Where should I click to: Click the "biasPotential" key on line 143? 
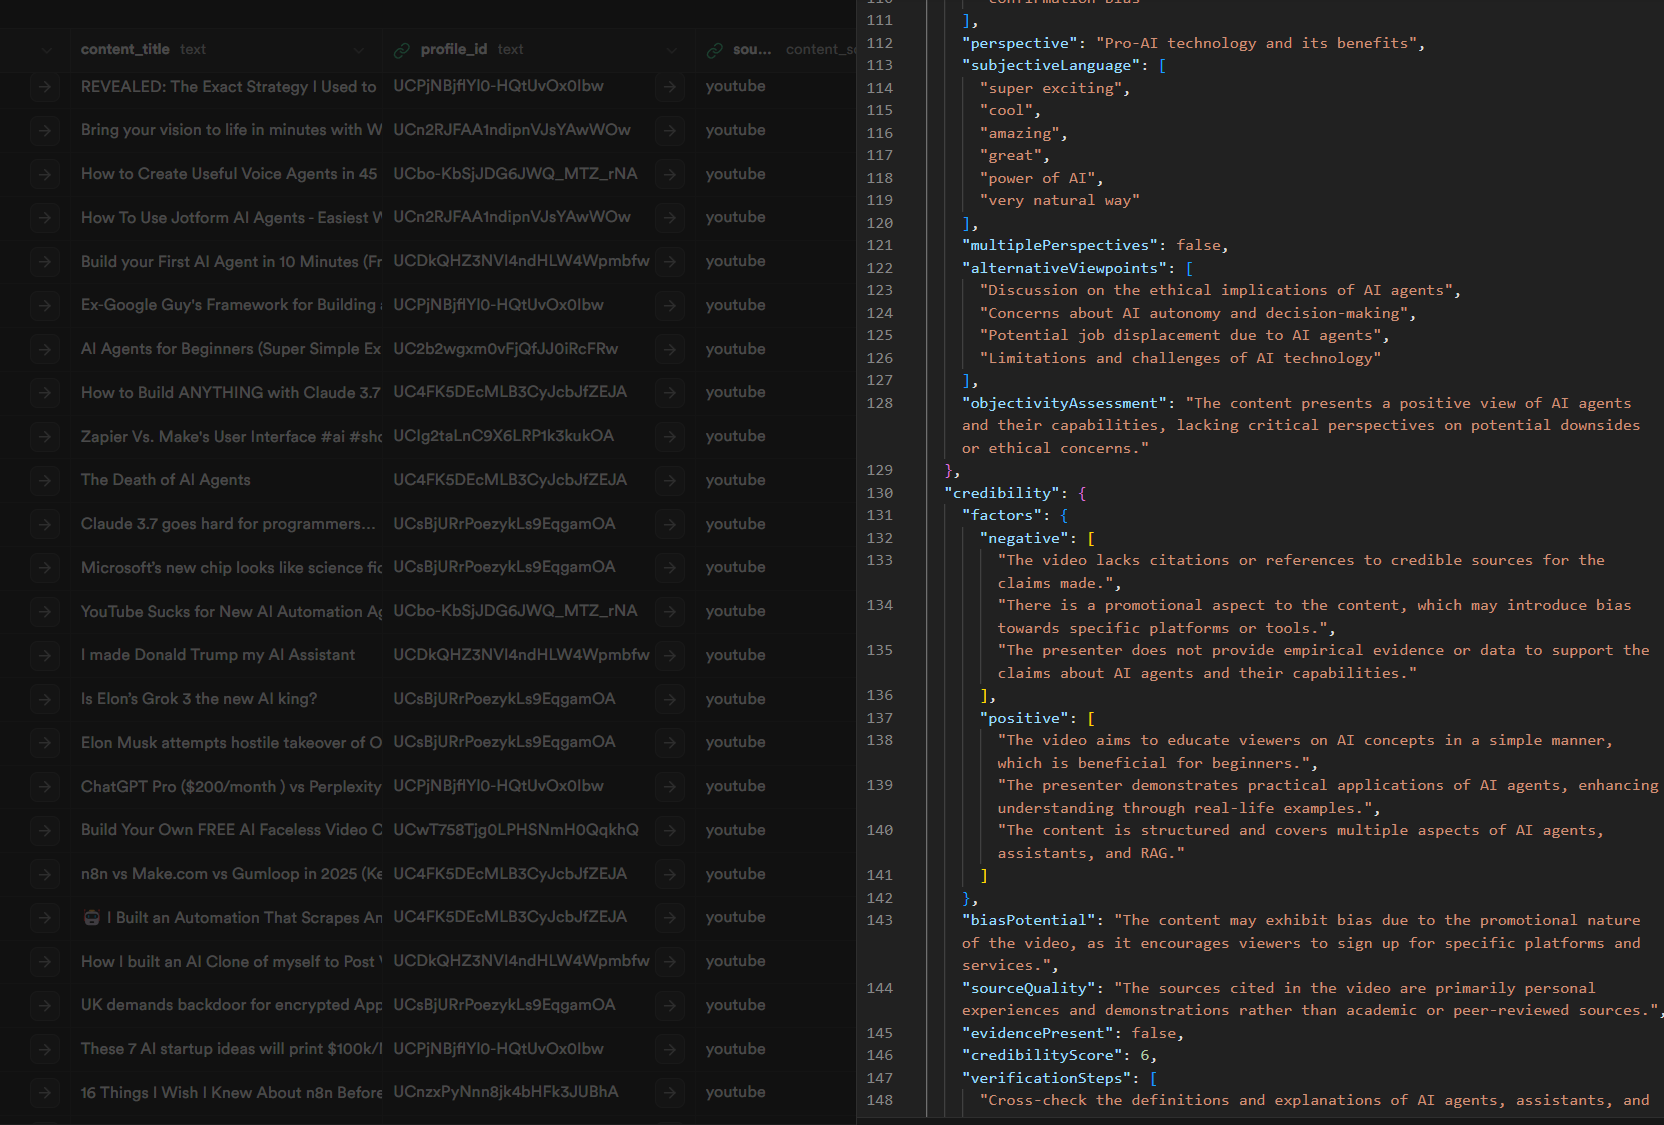point(1029,920)
